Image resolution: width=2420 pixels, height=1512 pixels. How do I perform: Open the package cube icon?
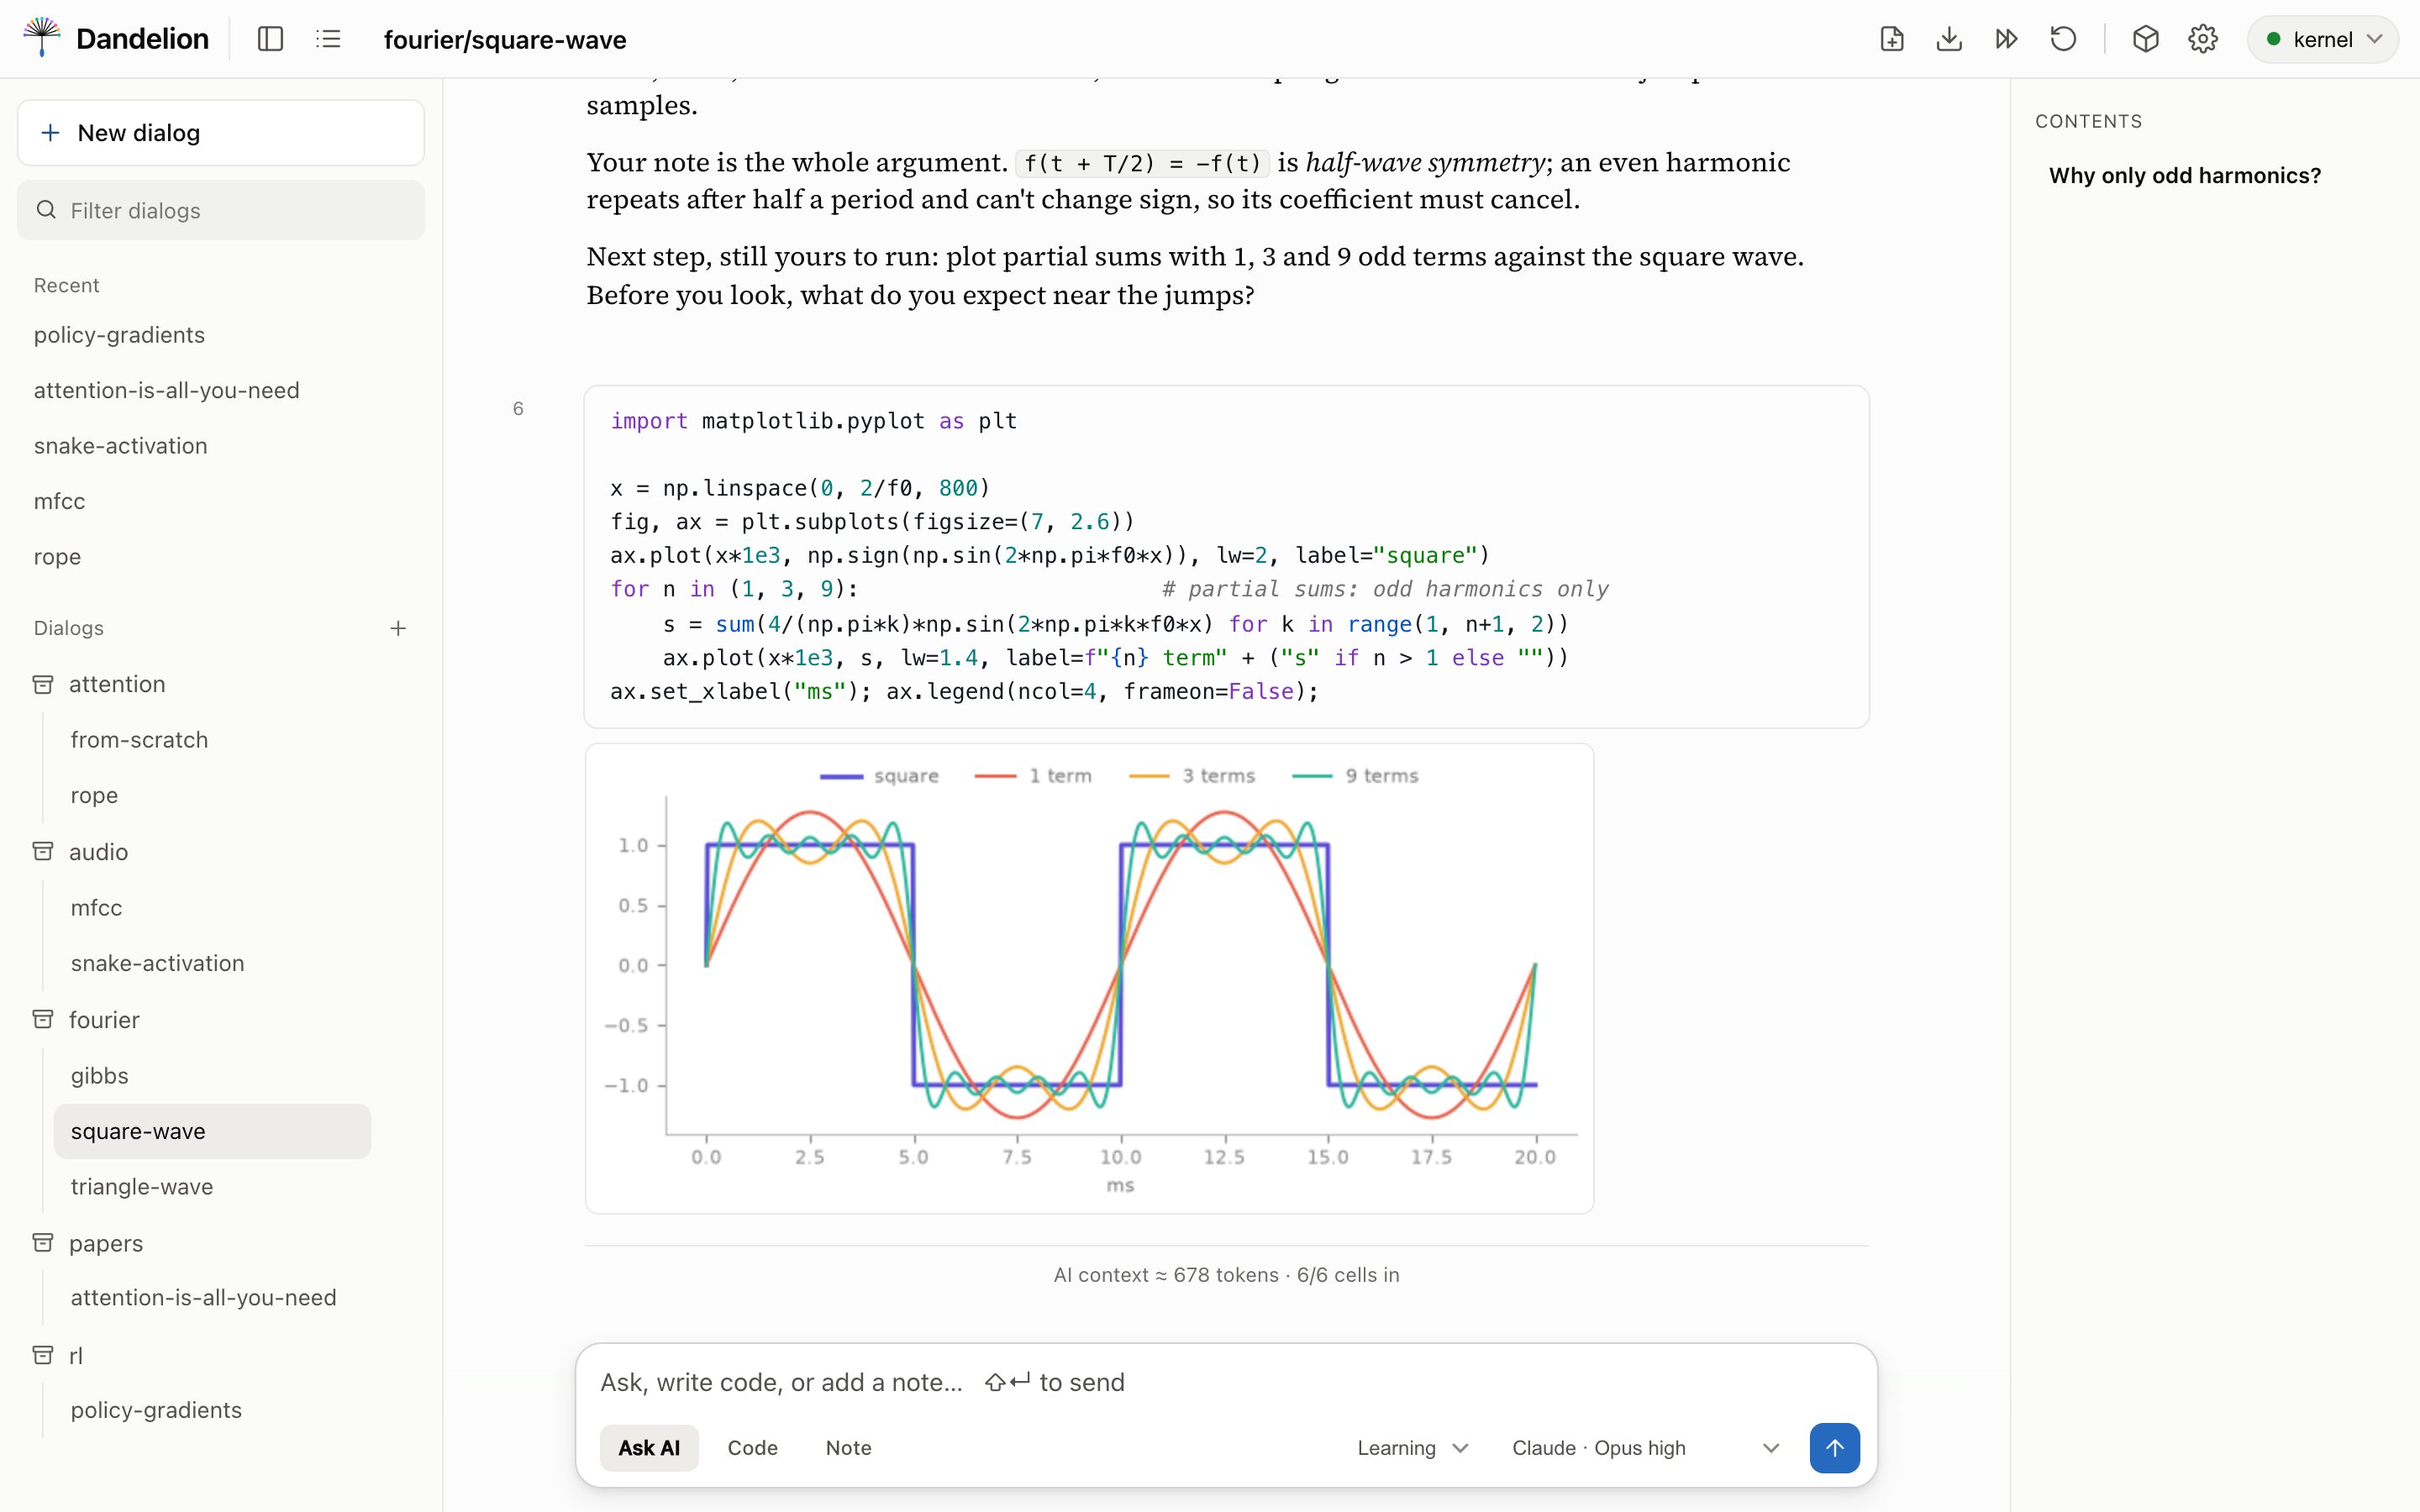(2145, 39)
